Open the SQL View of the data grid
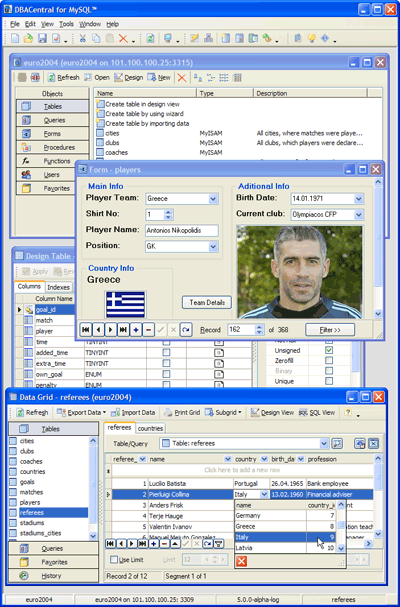This screenshot has height=607, width=400. (x=317, y=413)
